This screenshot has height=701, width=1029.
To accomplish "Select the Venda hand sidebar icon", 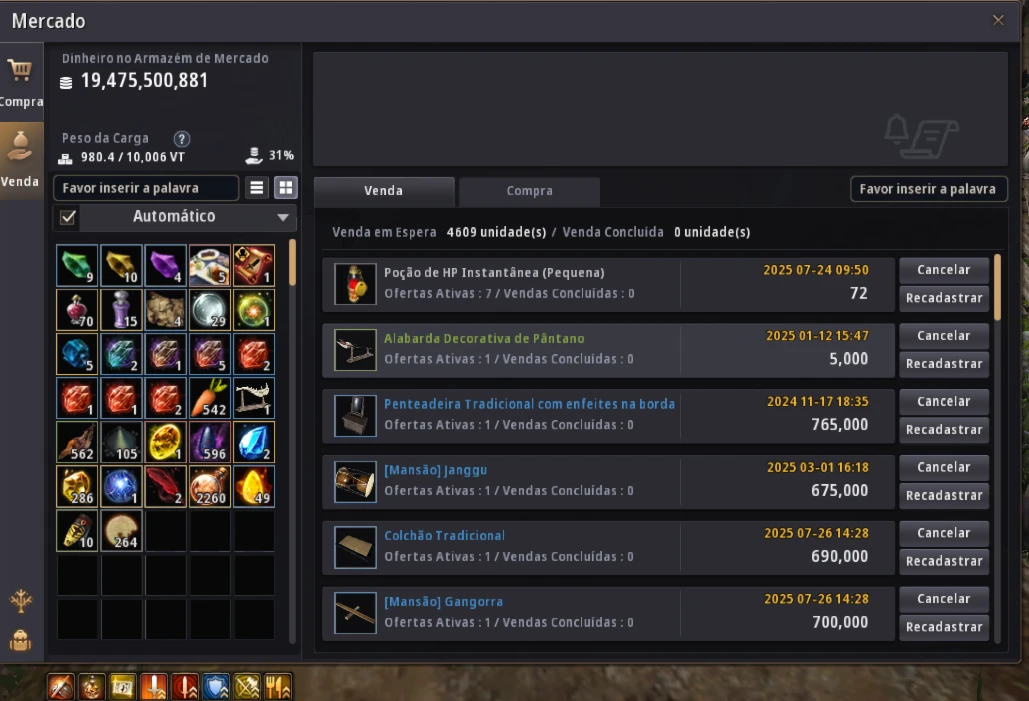I will tap(20, 146).
